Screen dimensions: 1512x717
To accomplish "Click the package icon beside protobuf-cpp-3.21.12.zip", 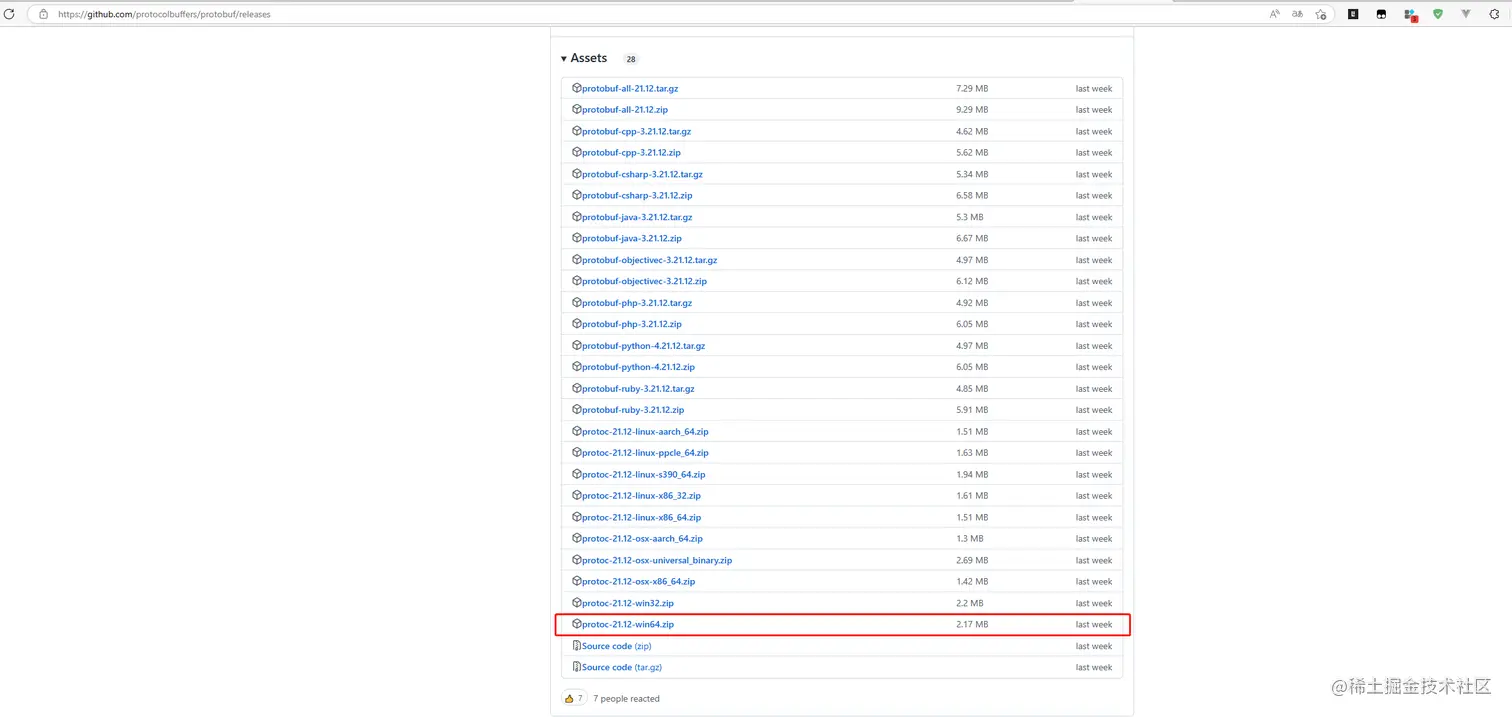I will click(577, 152).
